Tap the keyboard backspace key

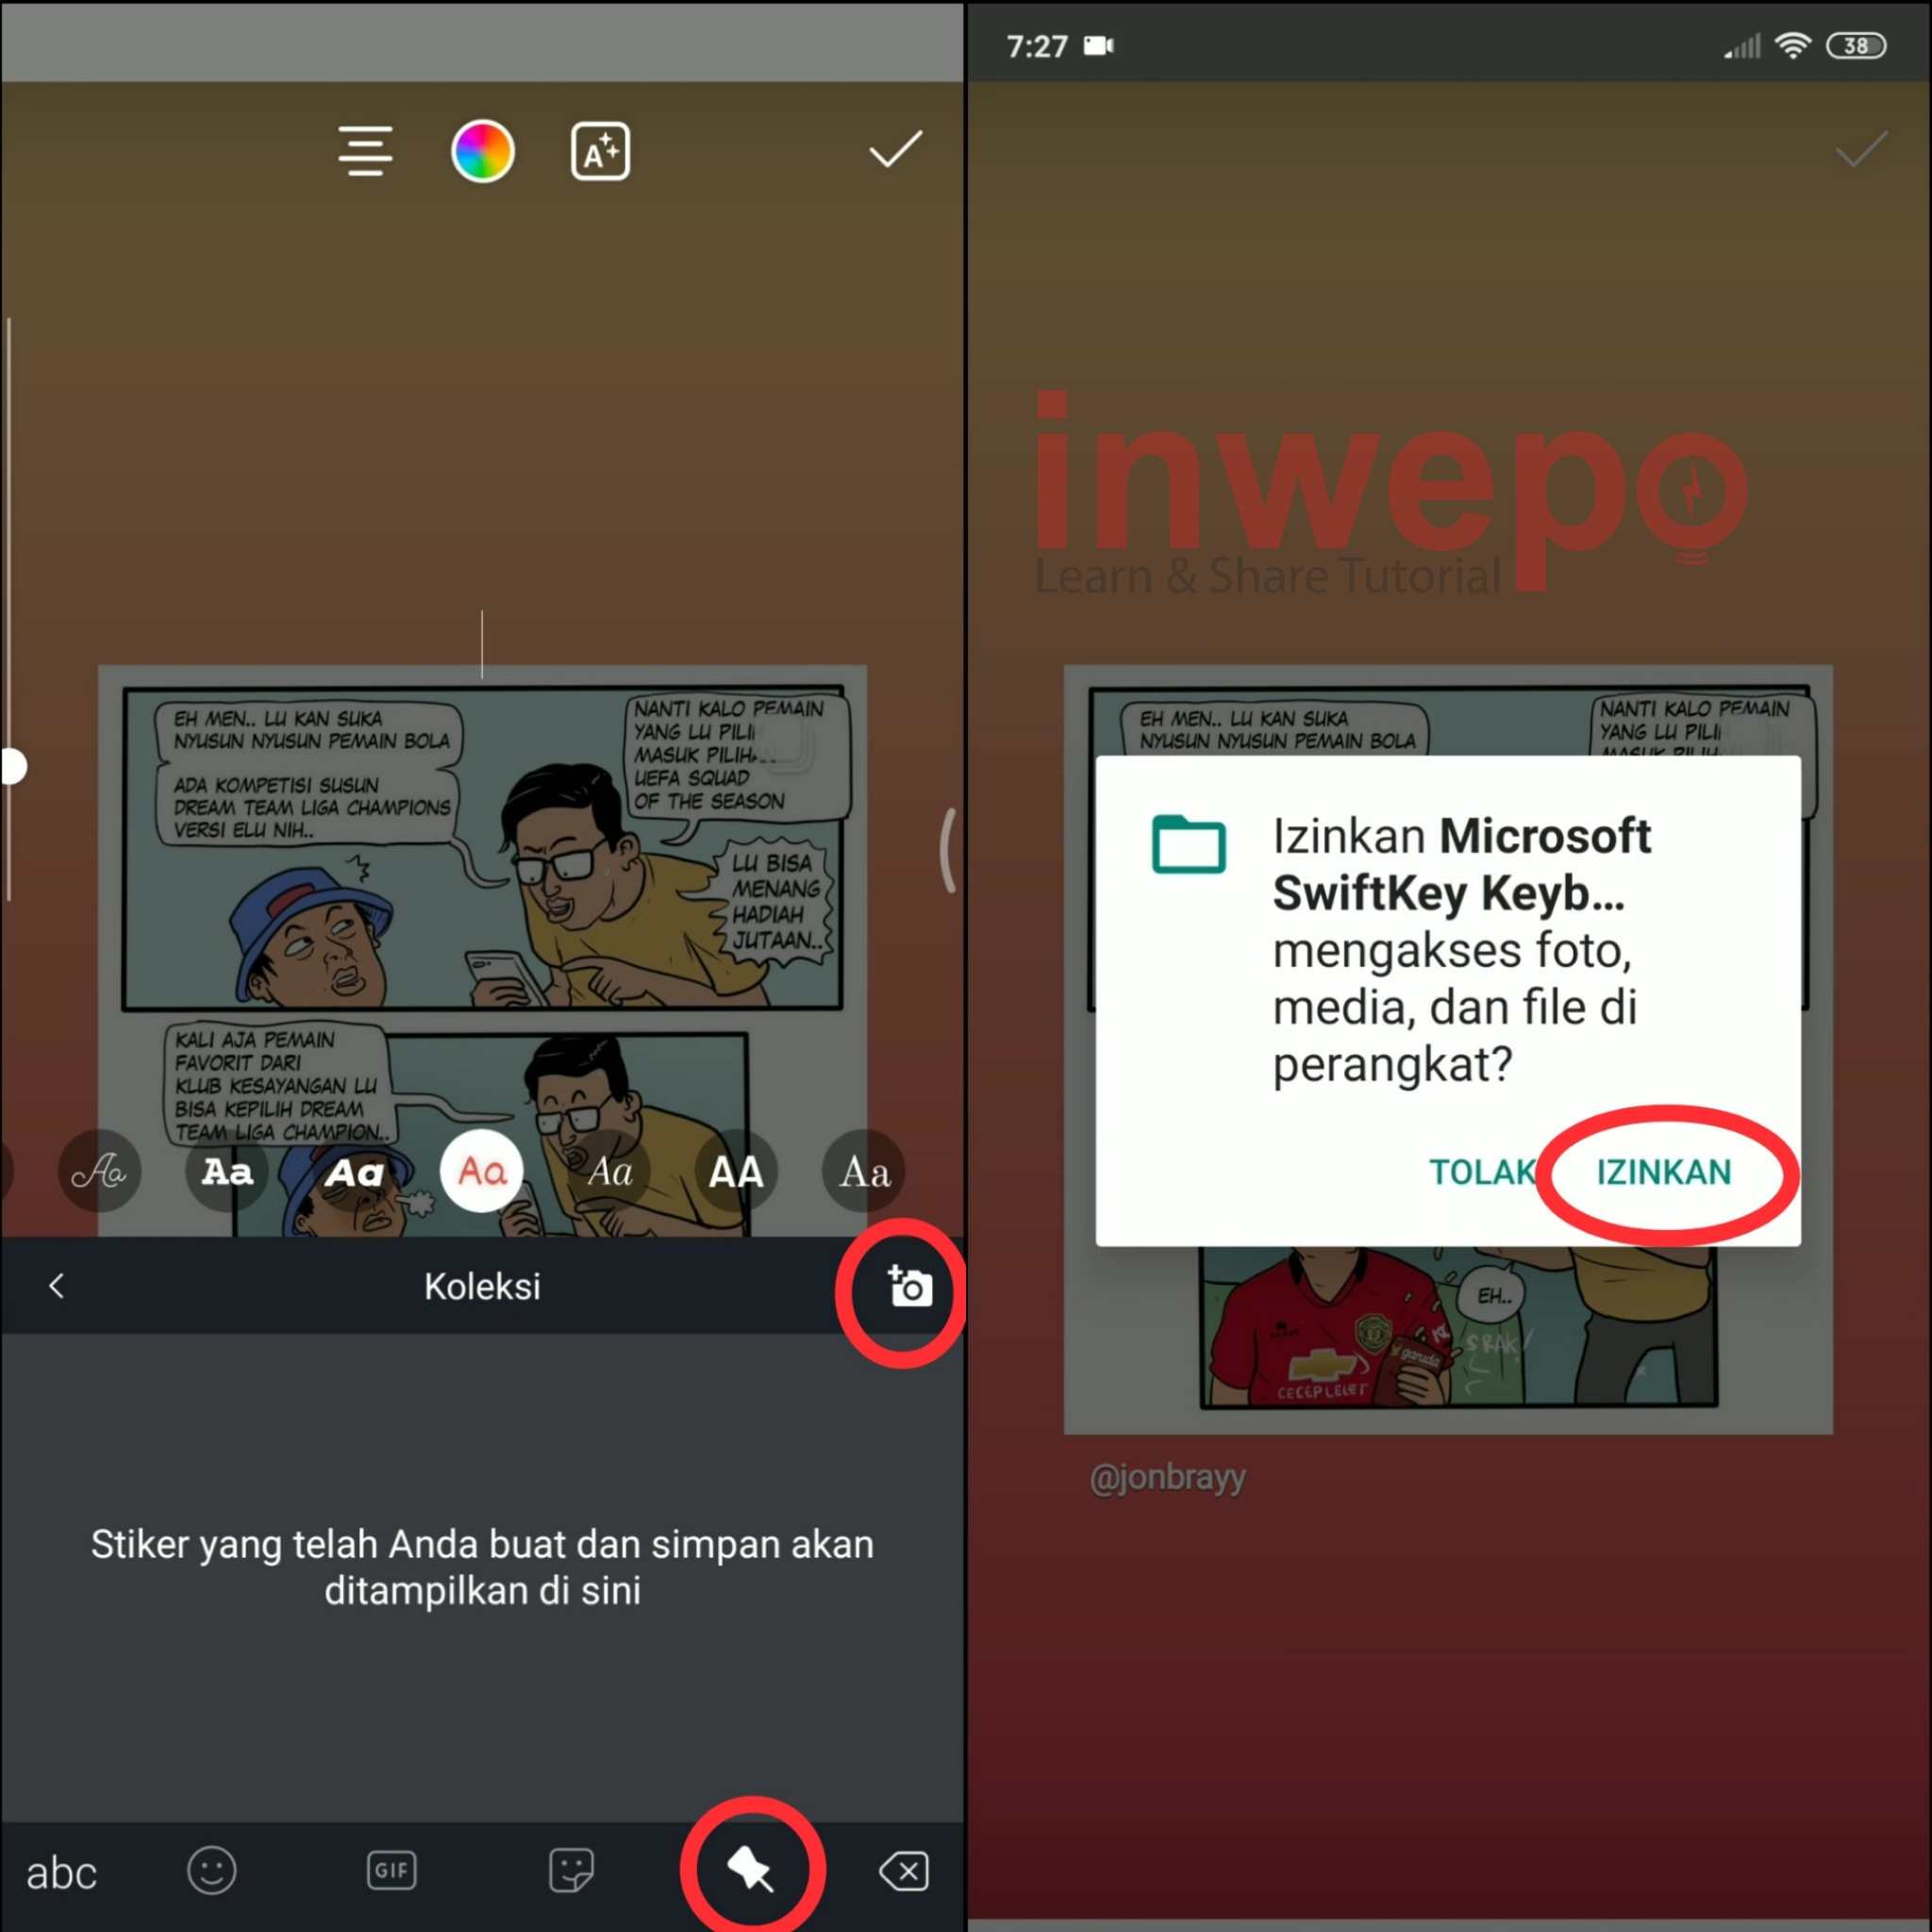tap(903, 1870)
